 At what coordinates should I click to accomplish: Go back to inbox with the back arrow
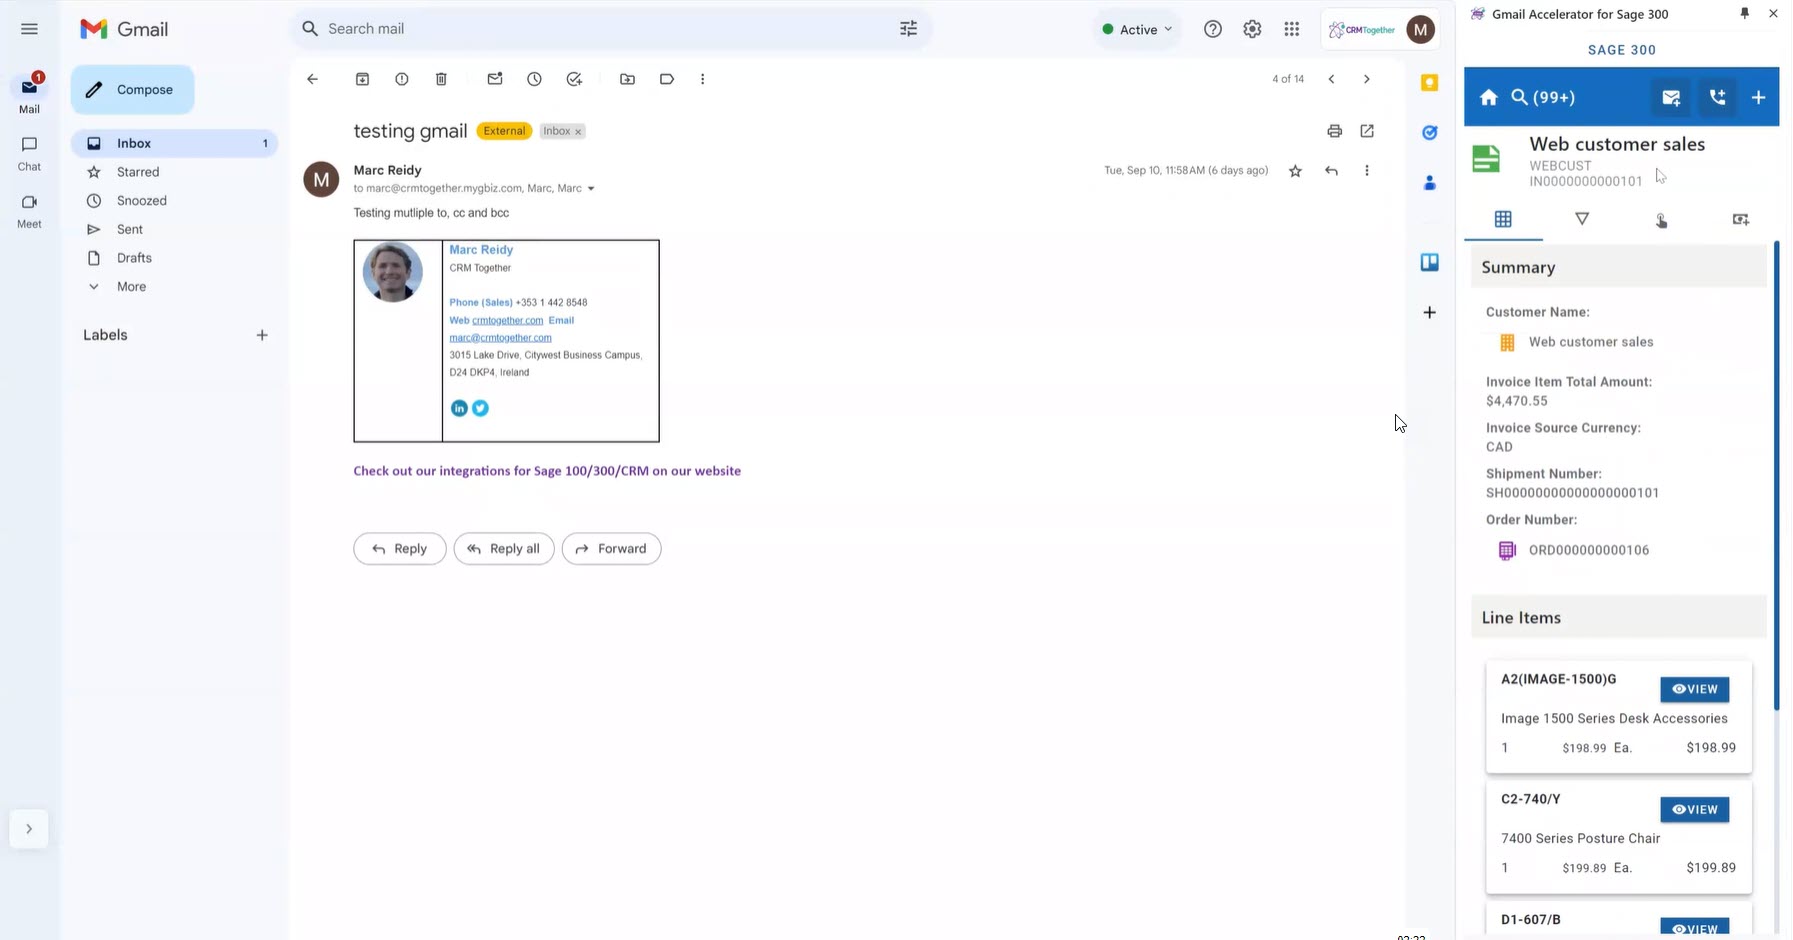coord(312,79)
